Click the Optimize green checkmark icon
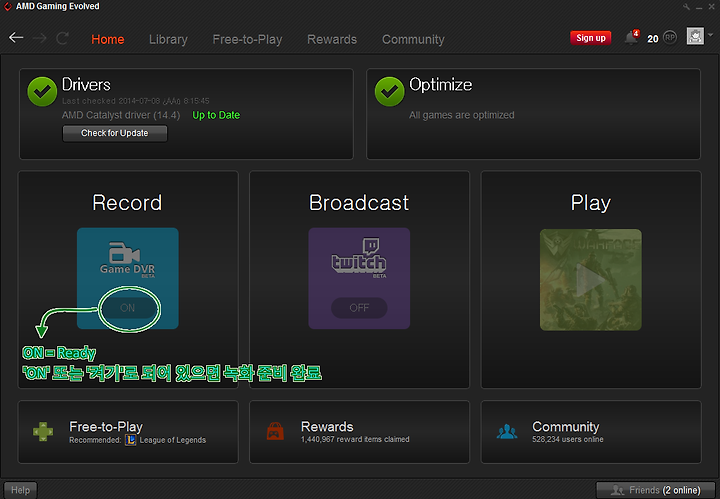Screen dimensions: 720x499 pos(389,91)
